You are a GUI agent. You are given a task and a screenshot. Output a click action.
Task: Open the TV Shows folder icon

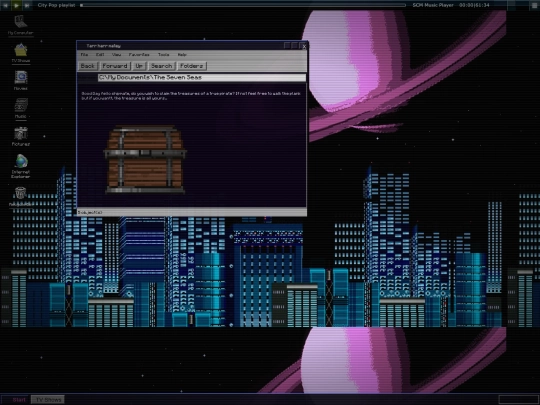tap(21, 53)
